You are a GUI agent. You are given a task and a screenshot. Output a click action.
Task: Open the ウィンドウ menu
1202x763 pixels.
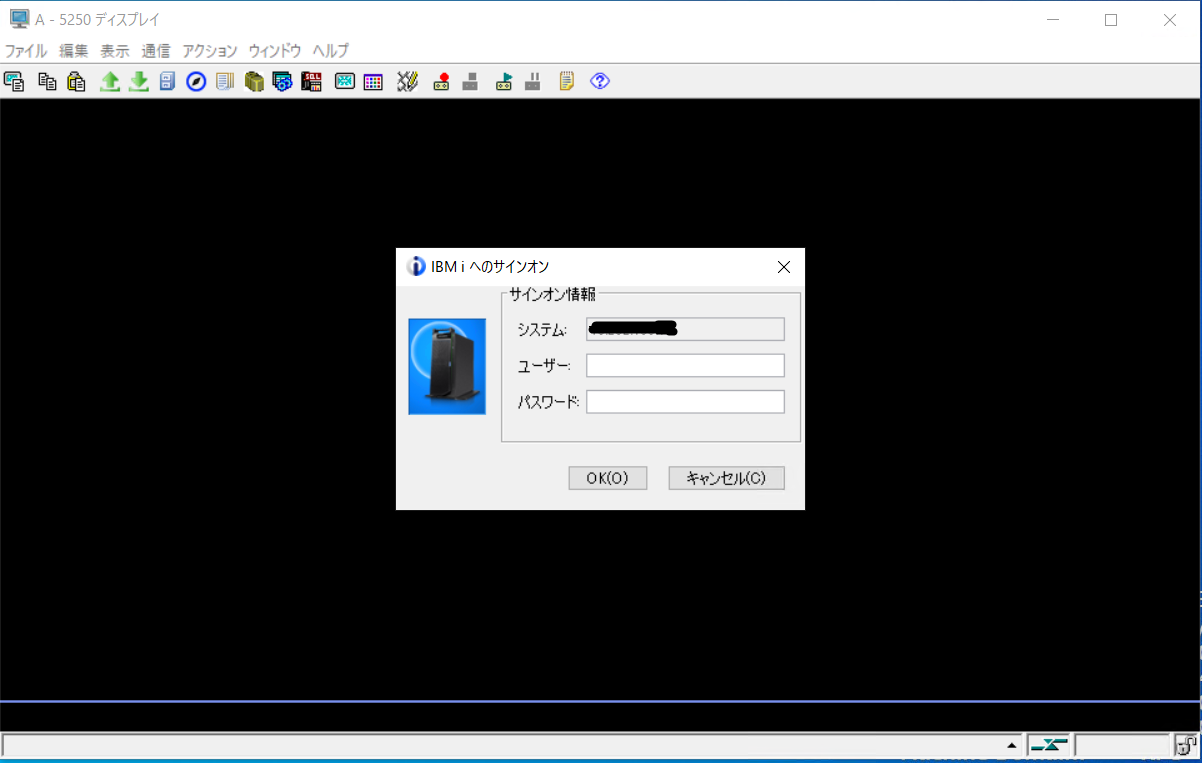click(x=275, y=51)
